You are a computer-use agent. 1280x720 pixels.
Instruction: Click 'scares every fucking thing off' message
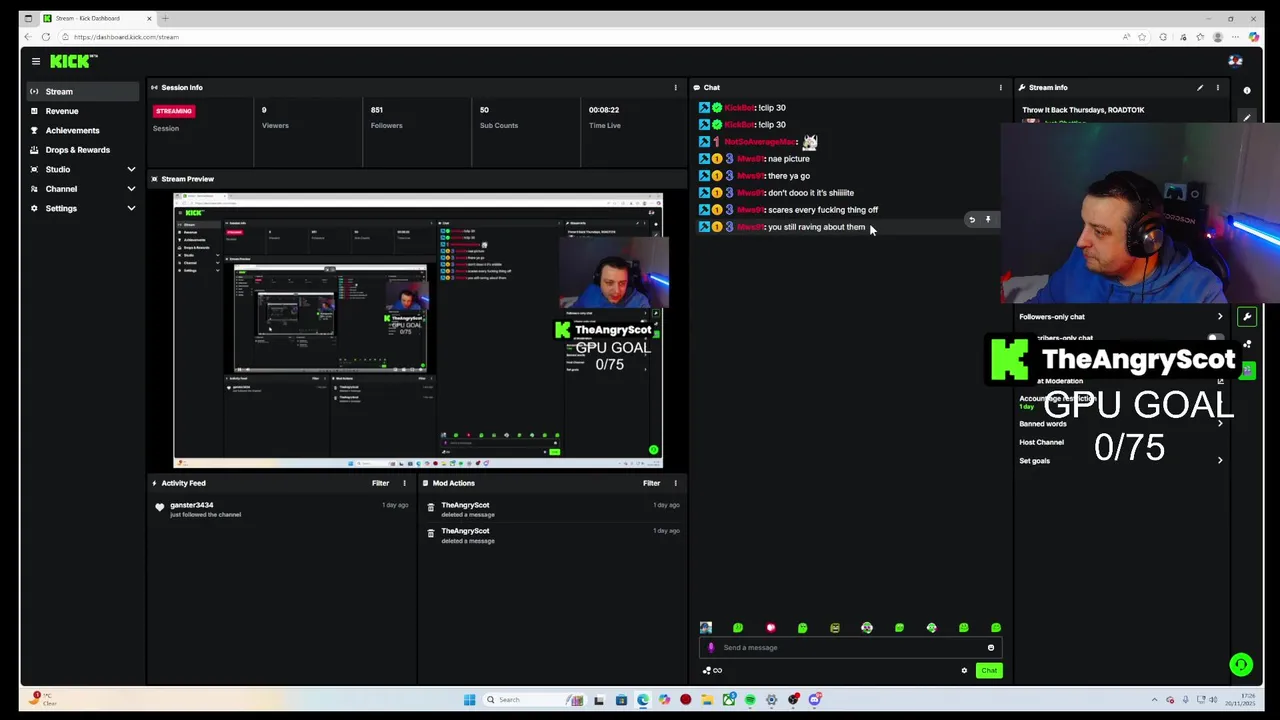(823, 210)
